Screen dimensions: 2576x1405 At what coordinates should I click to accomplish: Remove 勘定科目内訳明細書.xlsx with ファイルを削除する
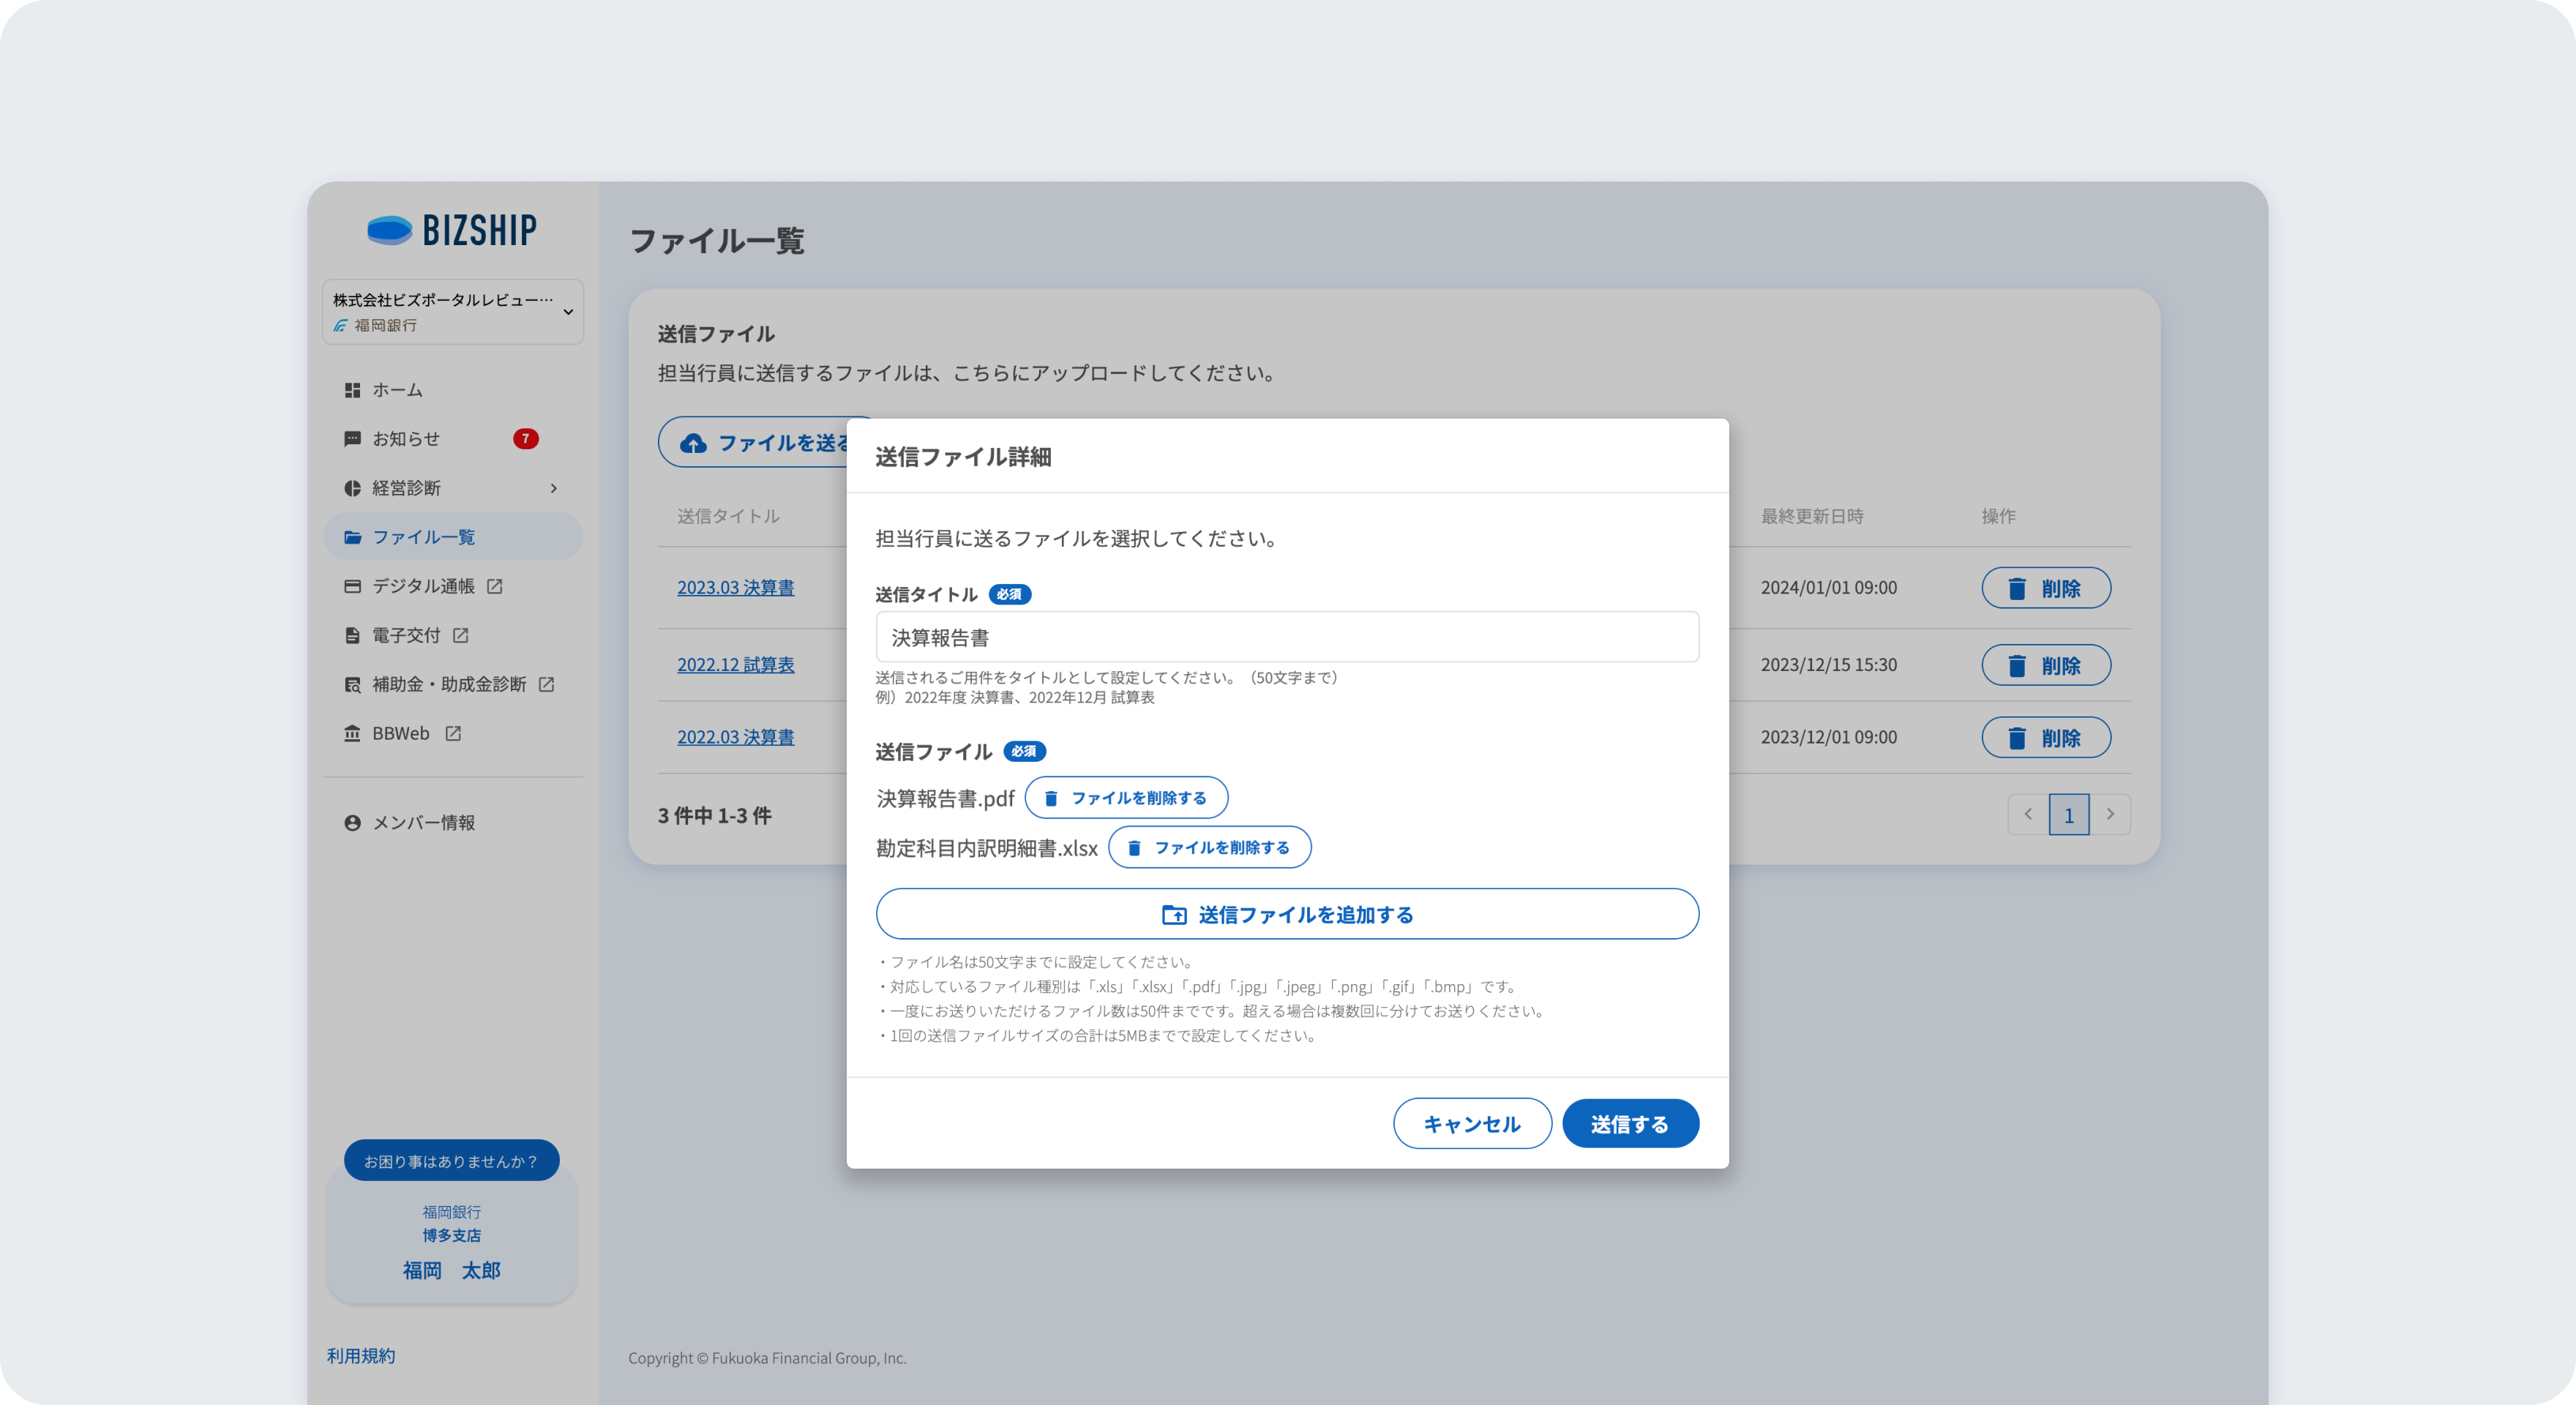tap(1209, 847)
